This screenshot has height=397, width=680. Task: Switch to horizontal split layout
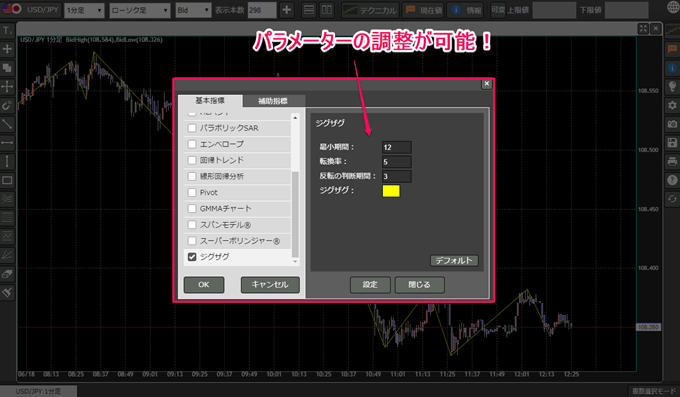309,10
